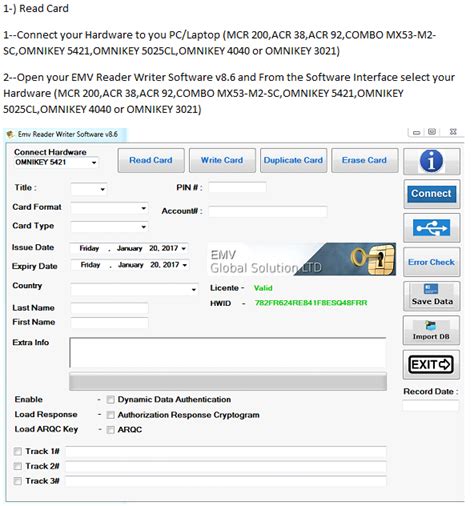Click the Extra Info text area
This screenshot has height=506, width=474.
click(228, 353)
